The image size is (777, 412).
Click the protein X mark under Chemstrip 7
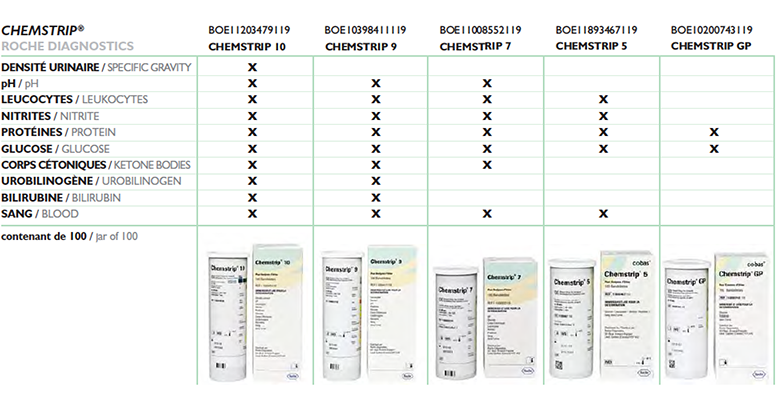click(x=487, y=132)
